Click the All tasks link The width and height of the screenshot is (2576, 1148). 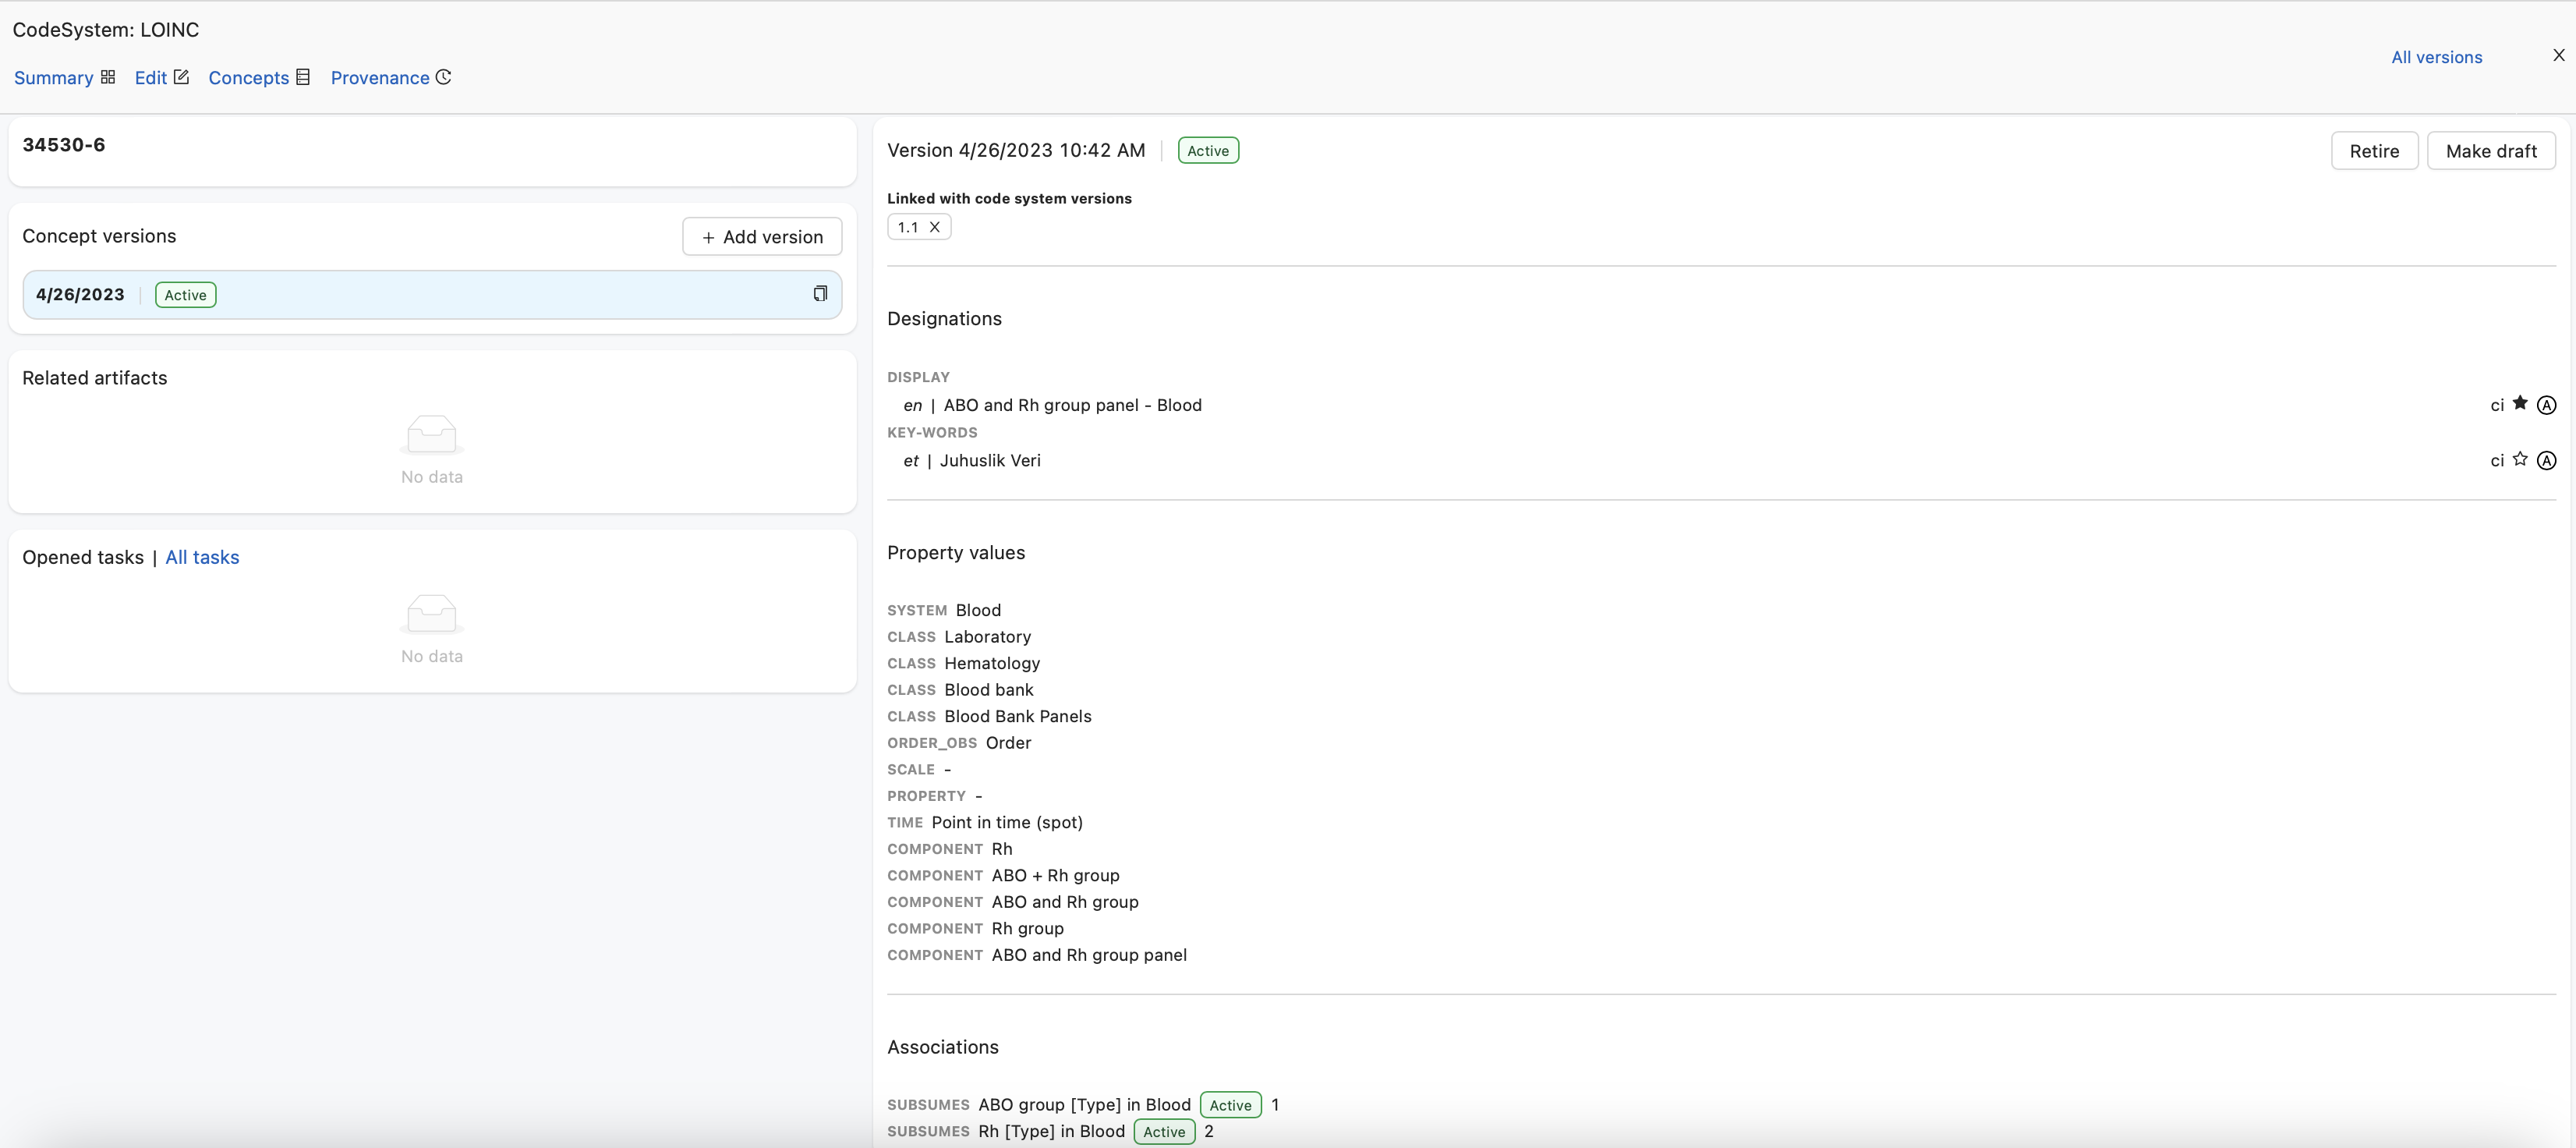(x=202, y=555)
